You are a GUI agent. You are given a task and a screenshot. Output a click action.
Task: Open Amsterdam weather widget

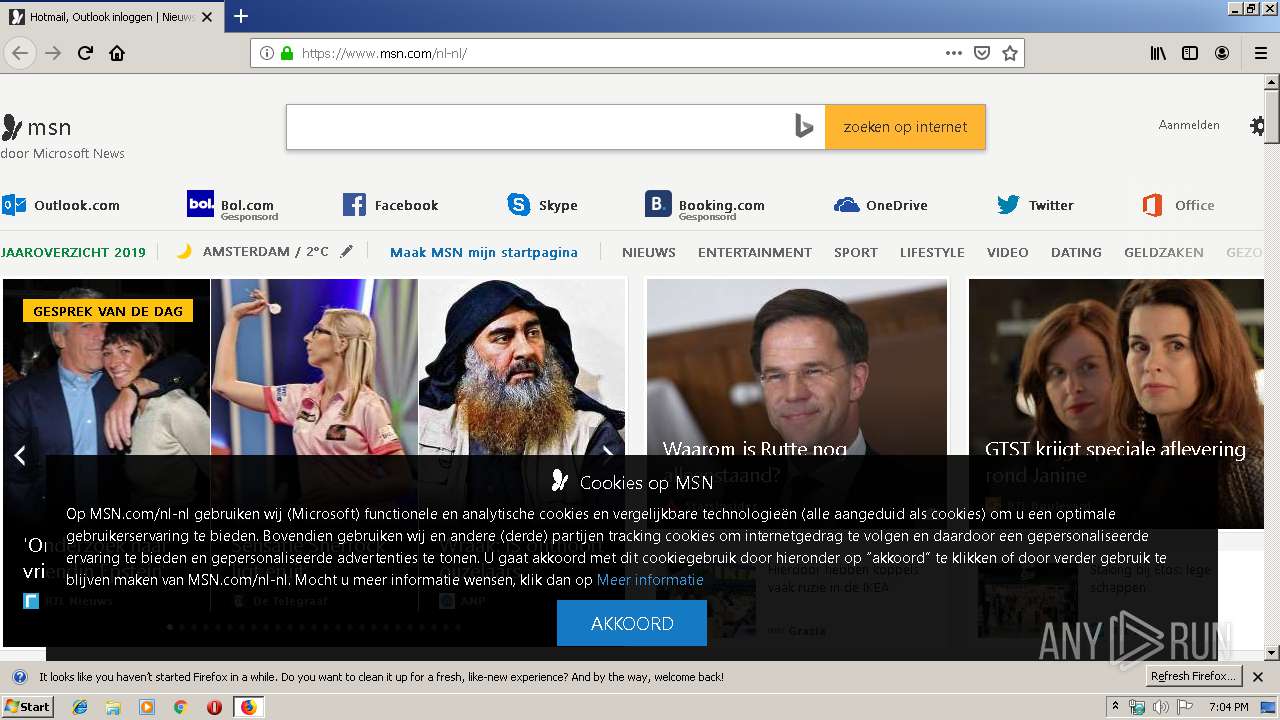254,252
